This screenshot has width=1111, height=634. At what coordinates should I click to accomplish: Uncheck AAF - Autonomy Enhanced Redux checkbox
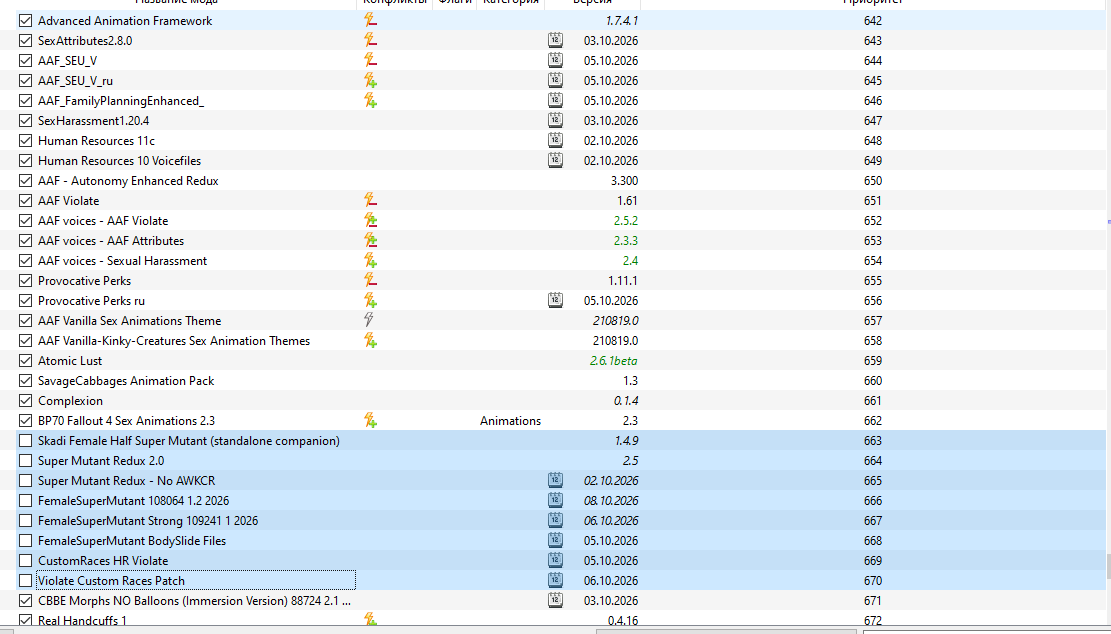coord(26,181)
